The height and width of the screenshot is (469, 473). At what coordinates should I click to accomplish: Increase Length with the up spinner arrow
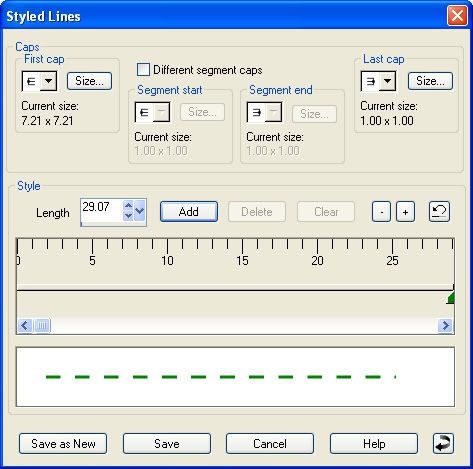pos(128,205)
